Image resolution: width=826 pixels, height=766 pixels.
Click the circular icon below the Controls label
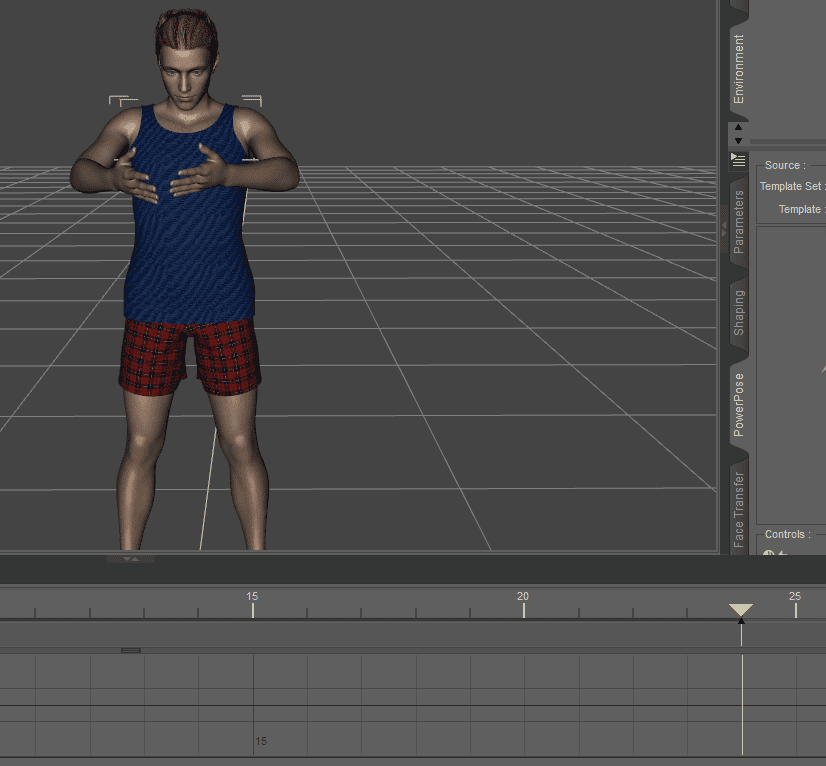pyautogui.click(x=770, y=553)
